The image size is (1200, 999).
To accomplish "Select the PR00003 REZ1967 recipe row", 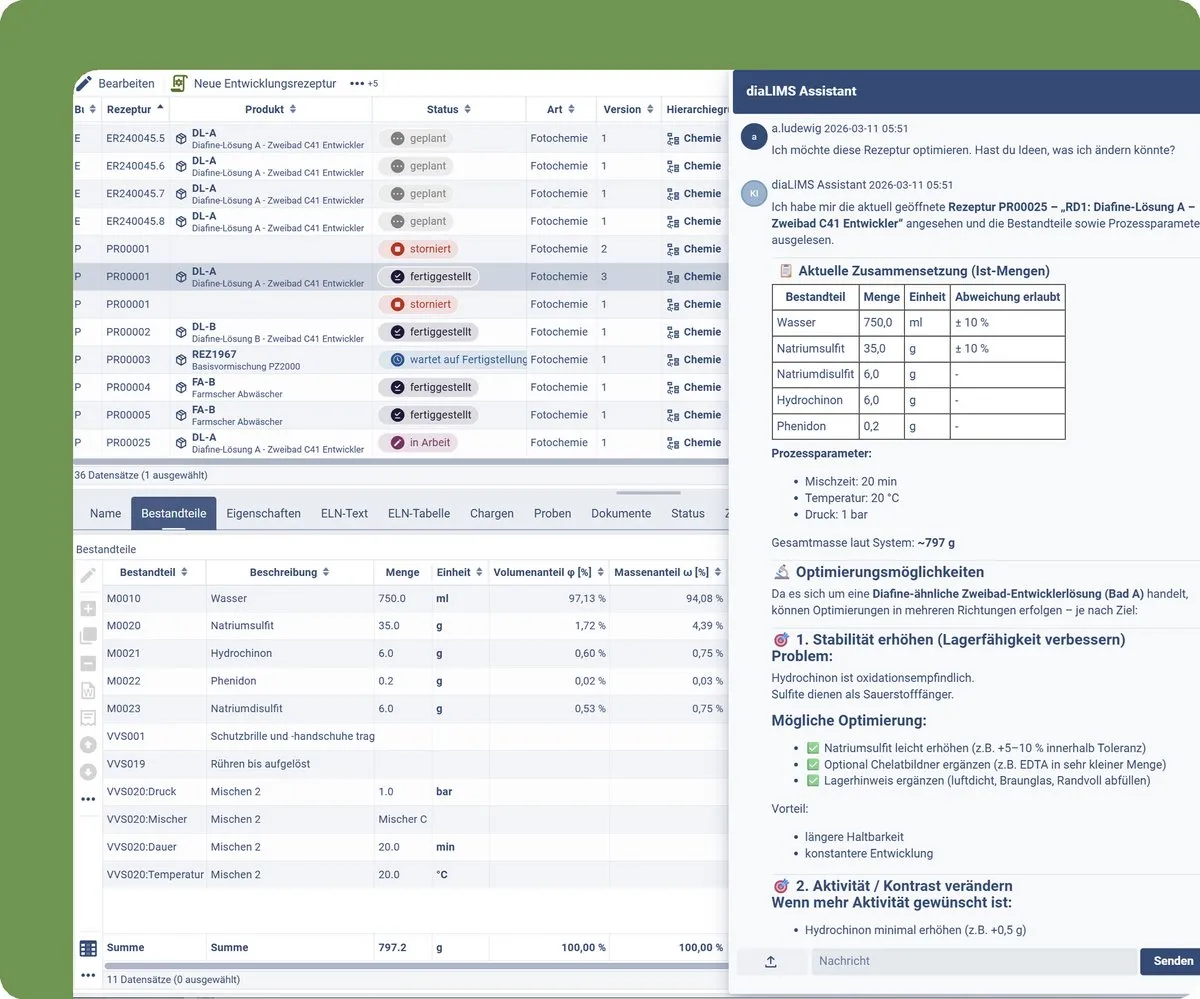I will (401, 360).
